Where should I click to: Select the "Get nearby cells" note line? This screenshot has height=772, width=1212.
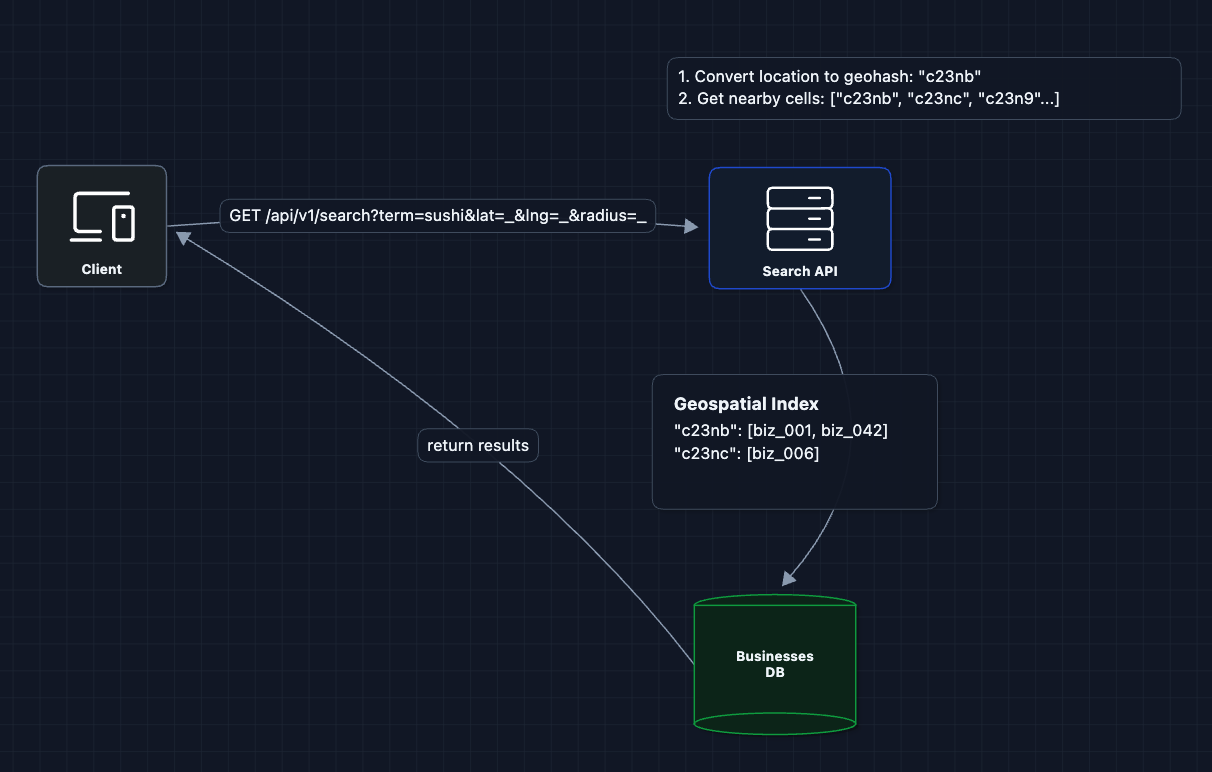click(x=868, y=98)
